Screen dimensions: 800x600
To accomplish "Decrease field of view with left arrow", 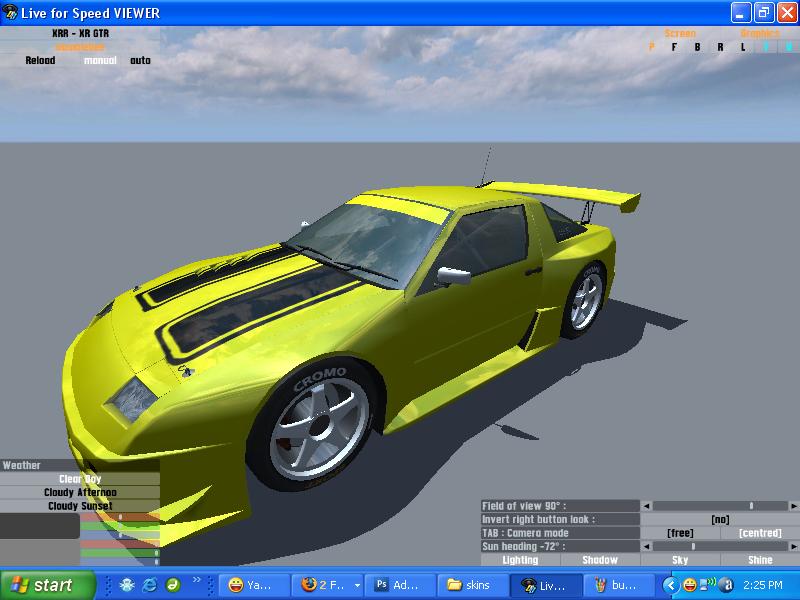I will click(x=646, y=506).
